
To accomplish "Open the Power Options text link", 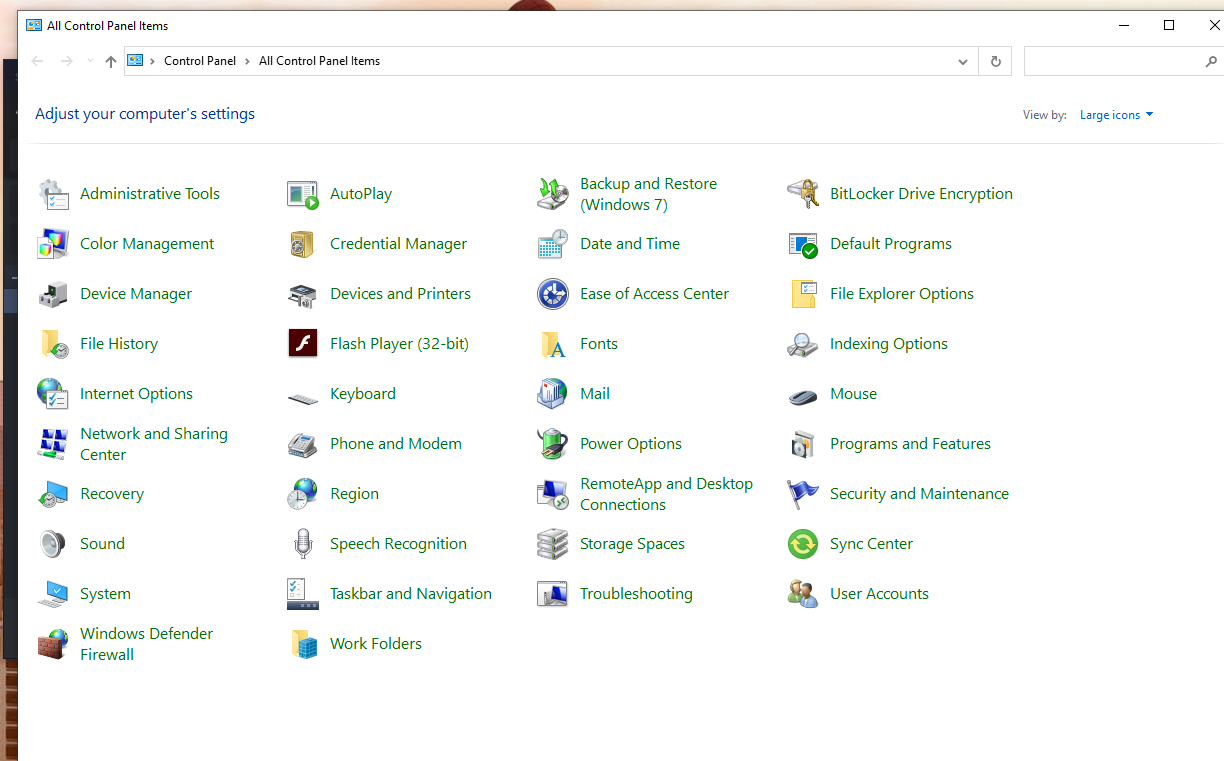I will coord(631,444).
